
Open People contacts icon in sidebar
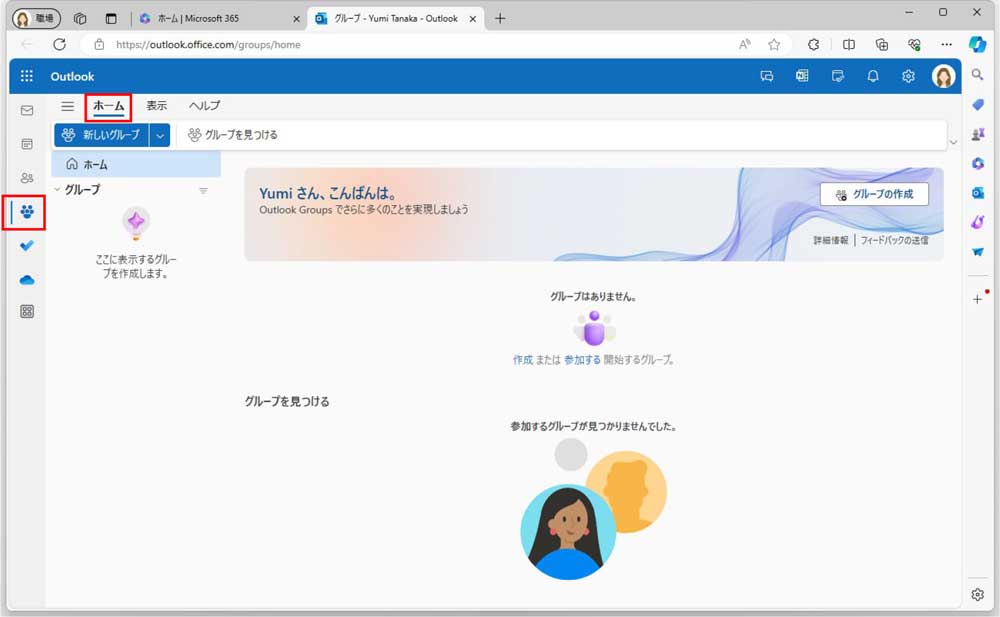pos(27,178)
